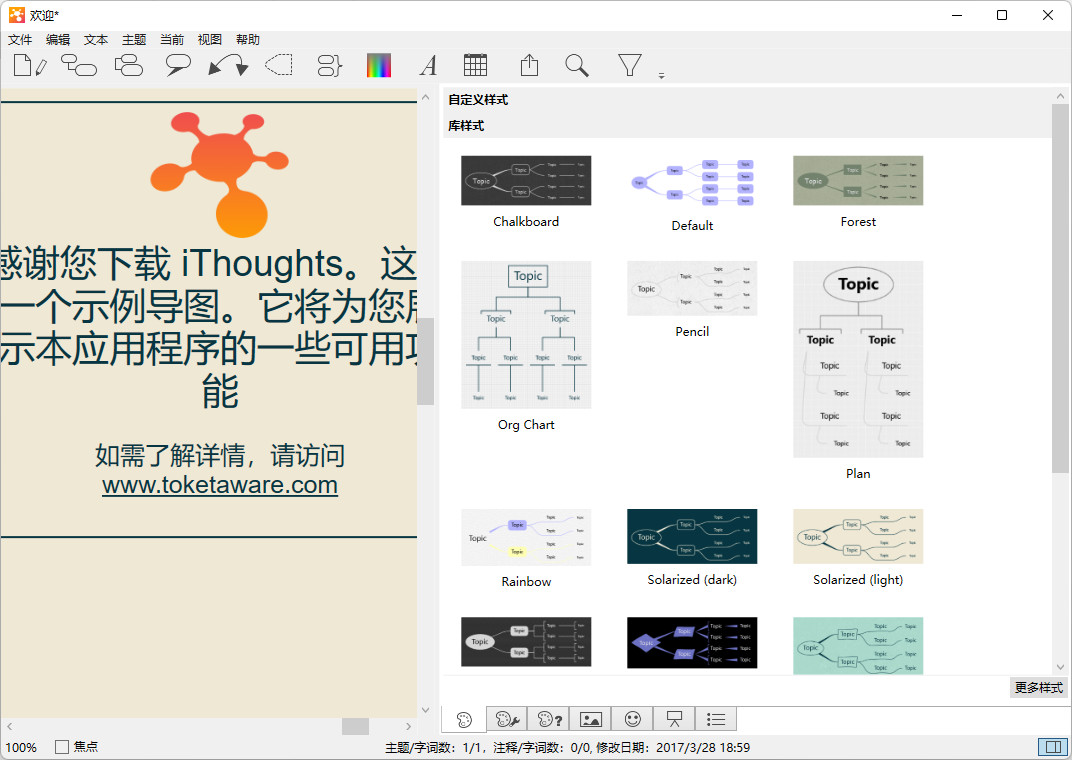1072x760 pixels.
Task: Apply the Pencil style thumbnail
Action: 692,288
